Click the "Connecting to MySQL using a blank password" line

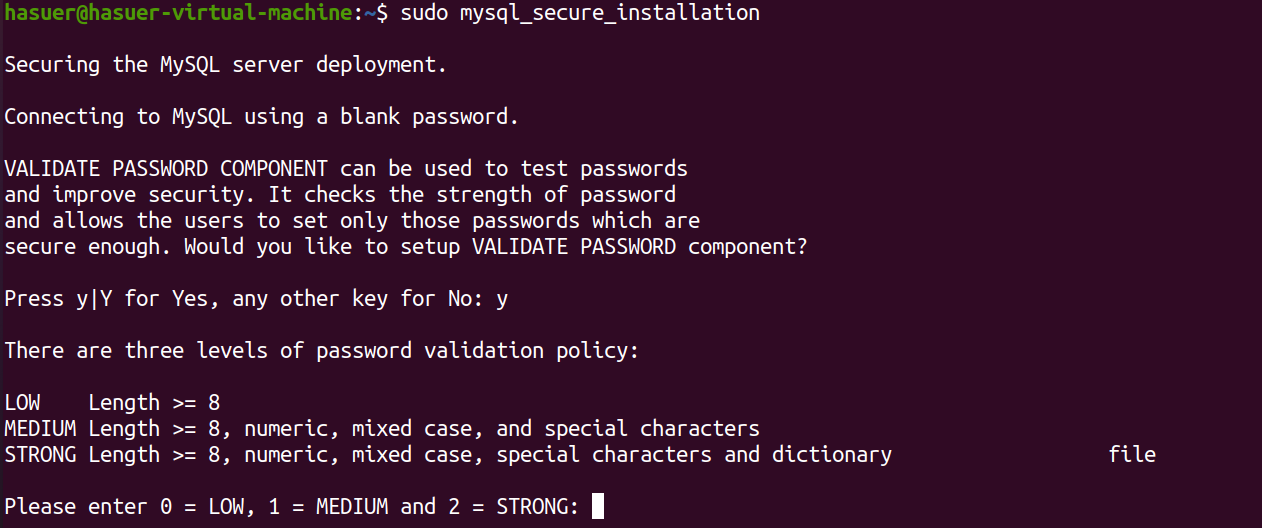[262, 117]
